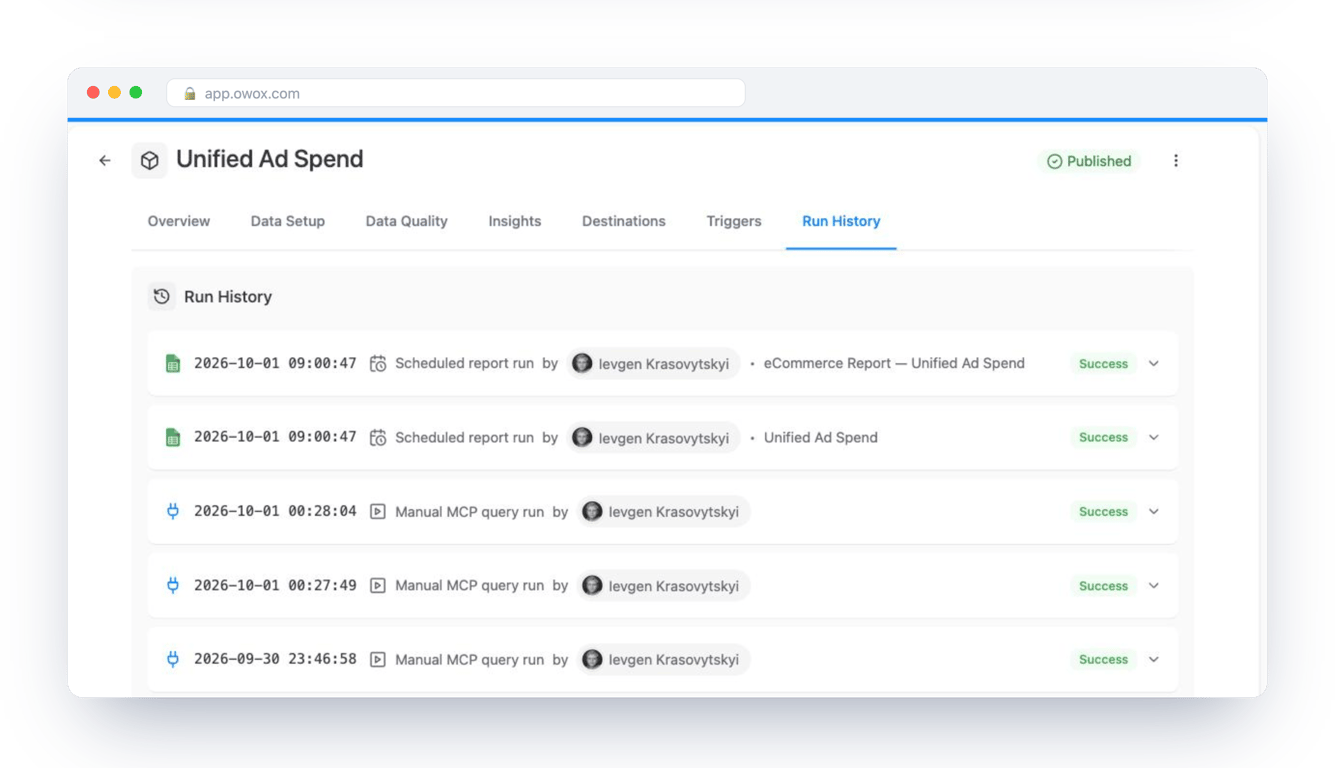Screen dimensions: 1335x768
Task: Click the Published status badge
Action: 1089,161
